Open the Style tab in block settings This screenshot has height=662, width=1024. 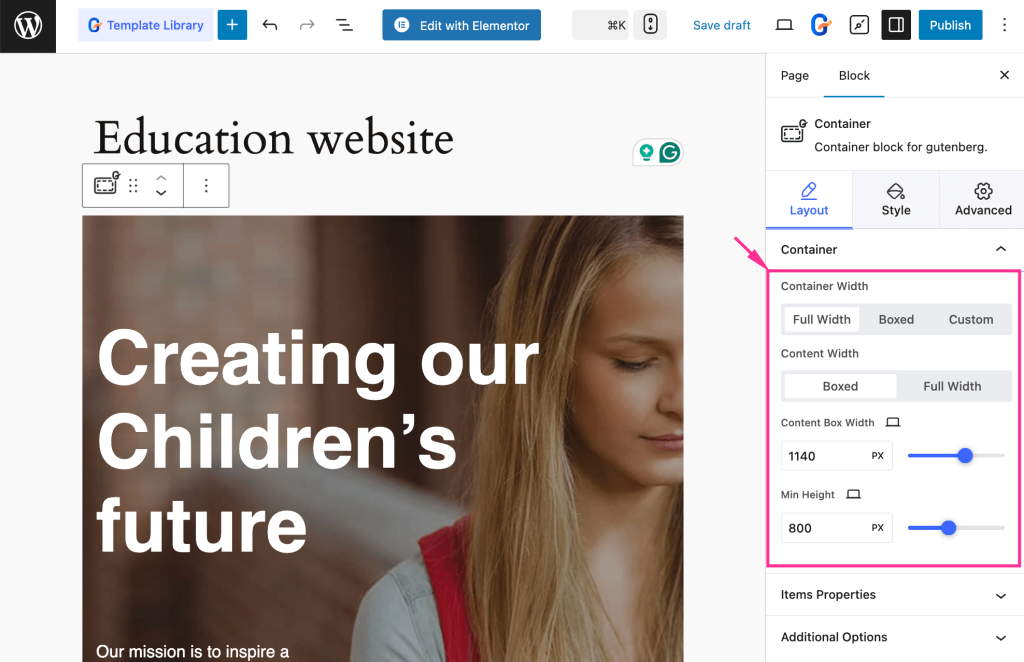[895, 199]
